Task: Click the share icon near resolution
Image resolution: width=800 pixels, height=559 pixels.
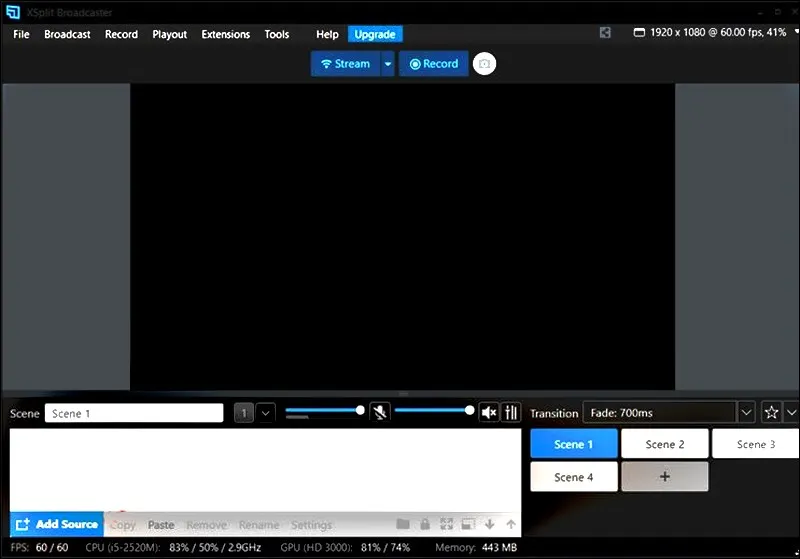Action: coord(605,33)
